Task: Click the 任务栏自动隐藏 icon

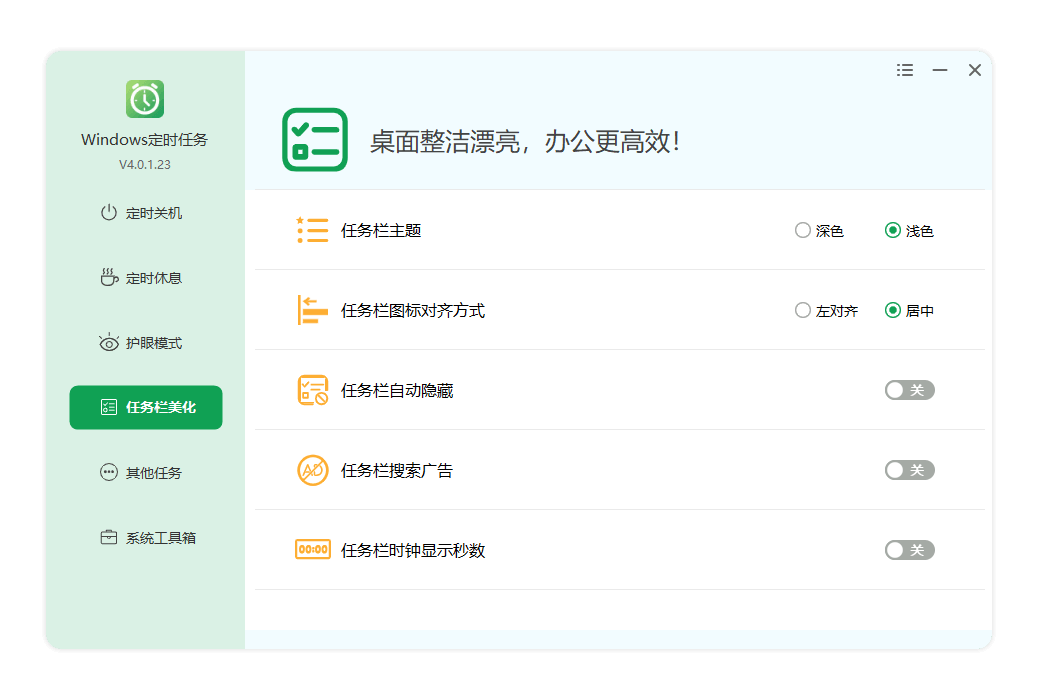Action: tap(312, 390)
